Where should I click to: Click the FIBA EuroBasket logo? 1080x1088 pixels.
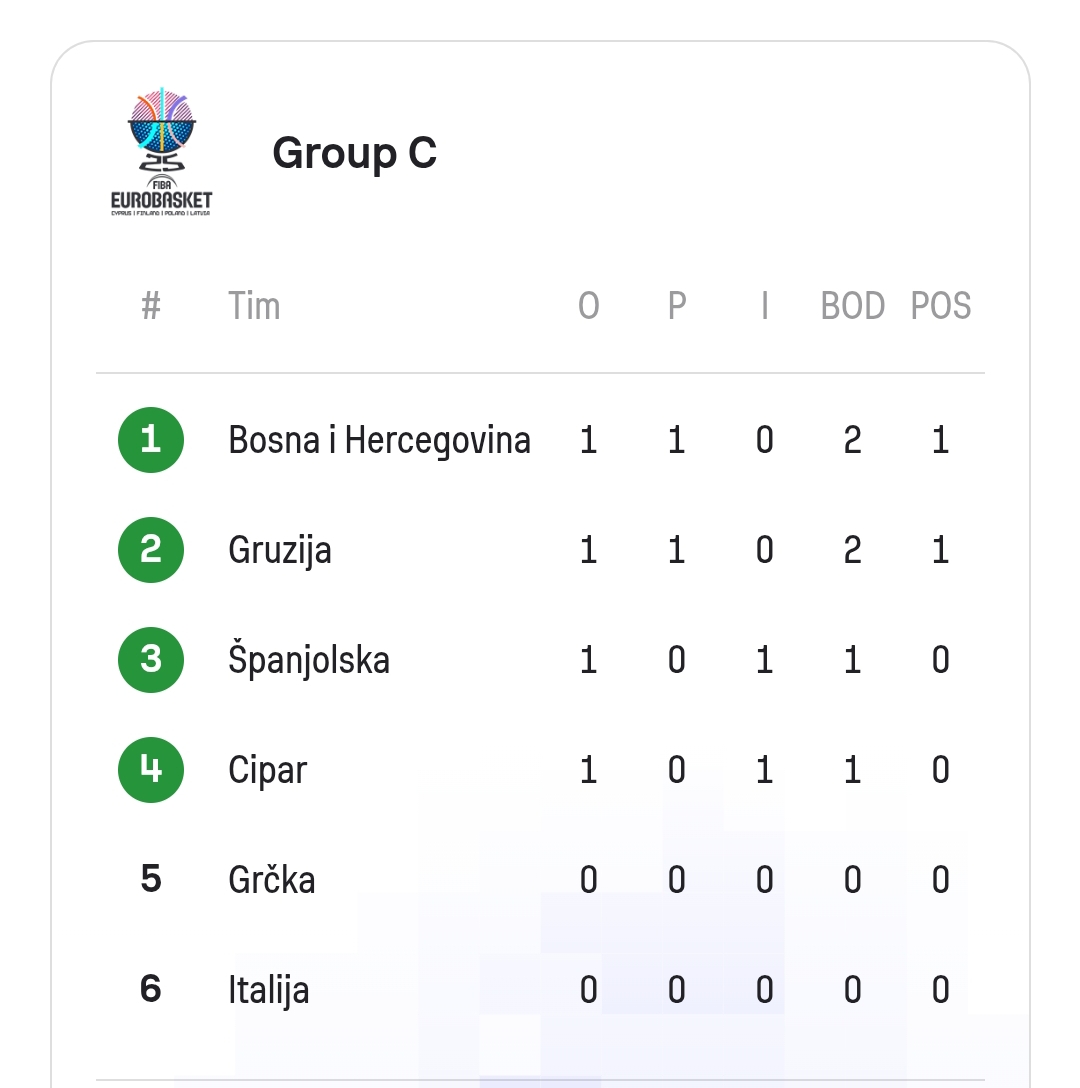162,153
